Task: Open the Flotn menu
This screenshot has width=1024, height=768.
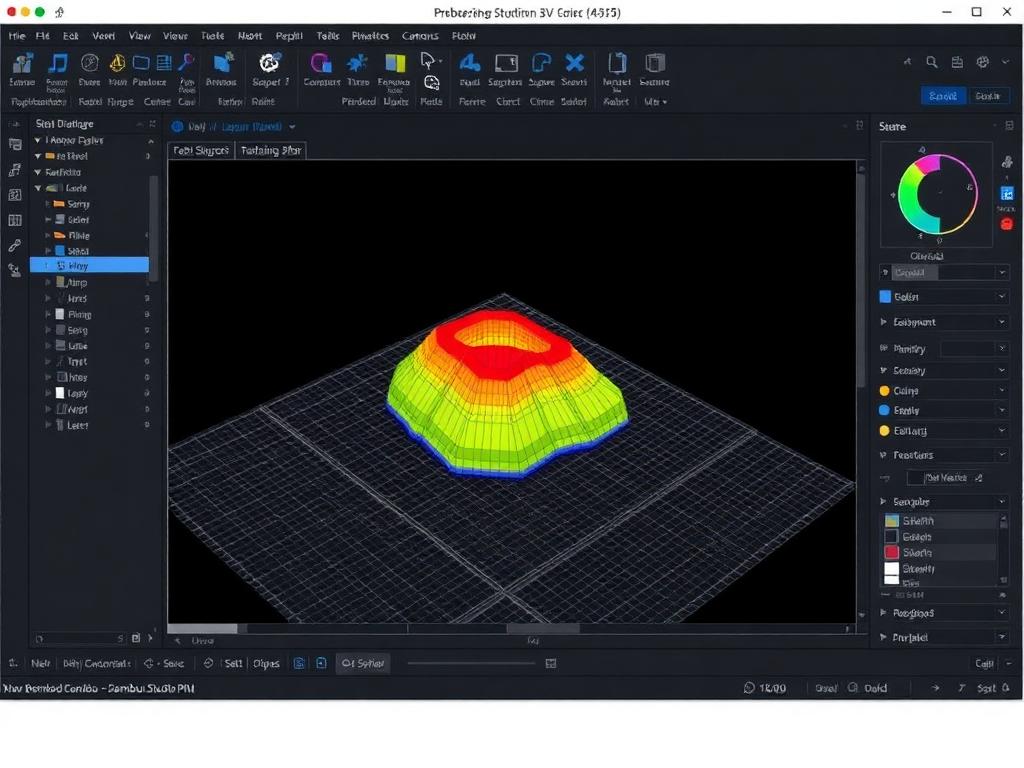Action: pyautogui.click(x=464, y=36)
